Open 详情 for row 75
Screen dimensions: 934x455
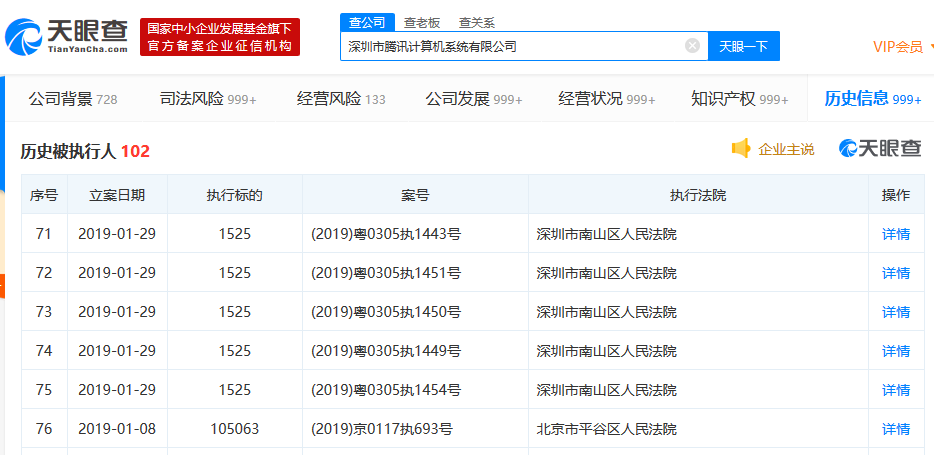click(896, 390)
